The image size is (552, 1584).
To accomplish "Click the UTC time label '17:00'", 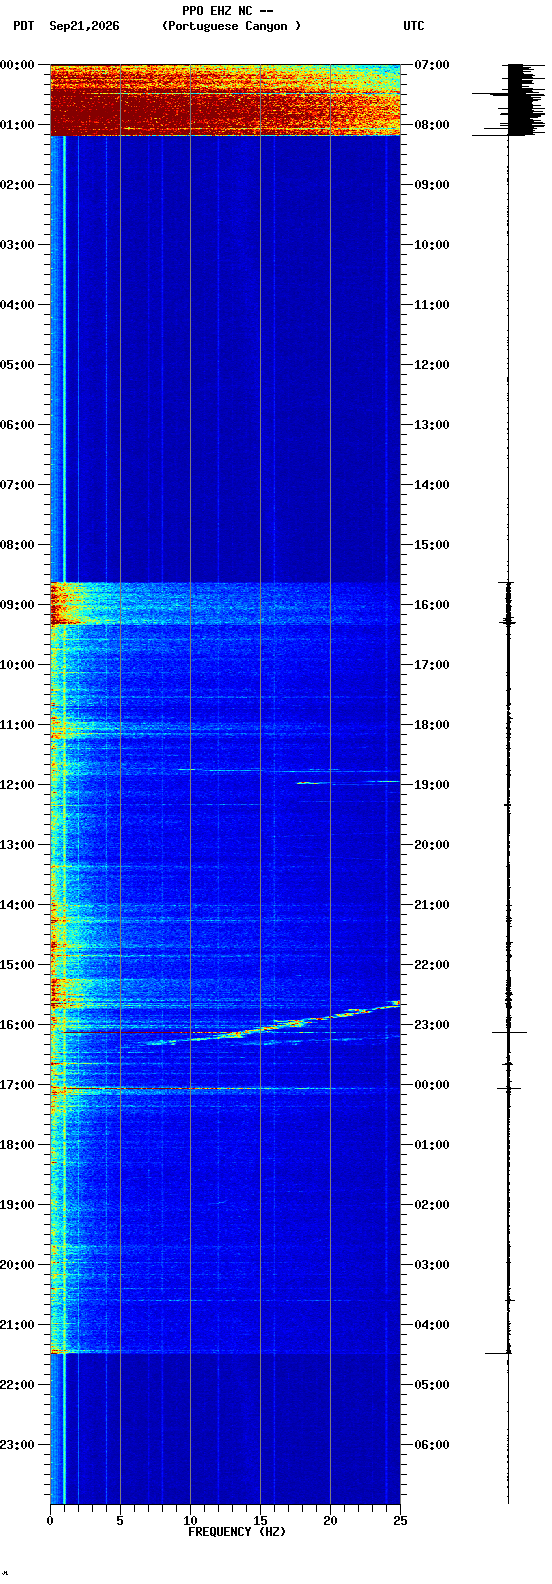I will (x=432, y=665).
